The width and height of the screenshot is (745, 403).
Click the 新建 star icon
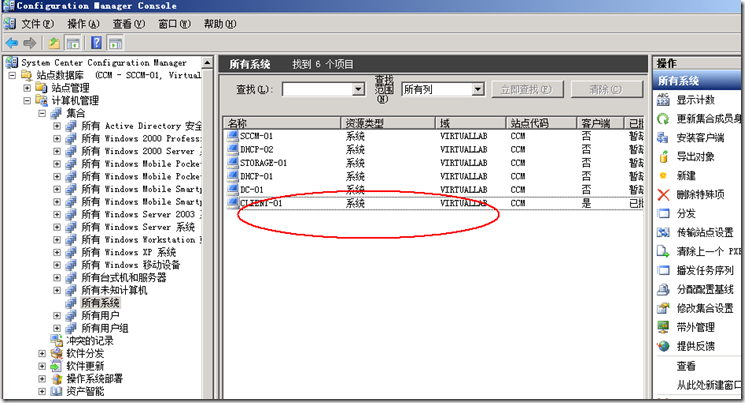point(663,175)
